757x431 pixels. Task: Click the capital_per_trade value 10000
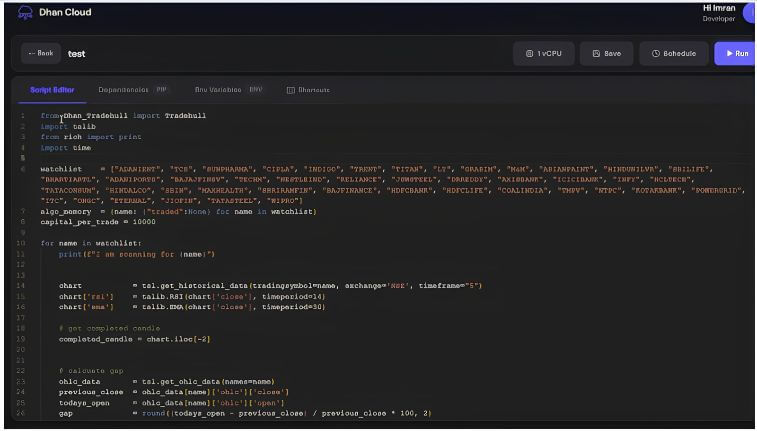point(144,222)
